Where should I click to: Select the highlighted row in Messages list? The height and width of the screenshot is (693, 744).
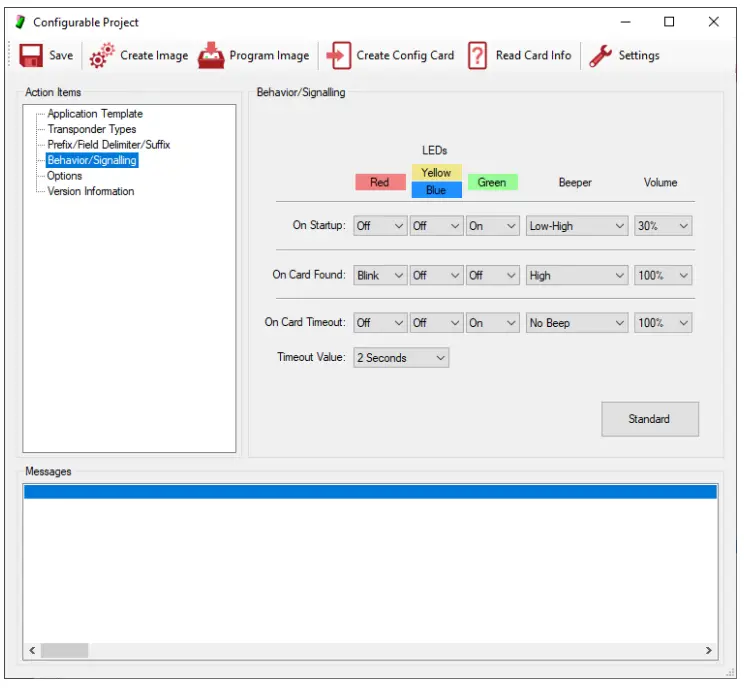coord(369,492)
